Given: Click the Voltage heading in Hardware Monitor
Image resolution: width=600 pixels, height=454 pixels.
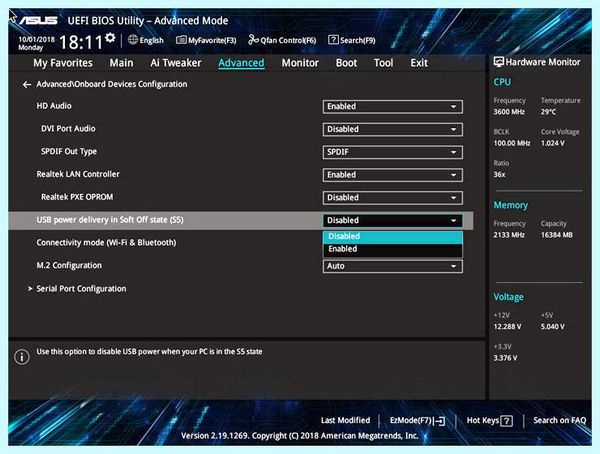Looking at the screenshot, I should pos(508,297).
